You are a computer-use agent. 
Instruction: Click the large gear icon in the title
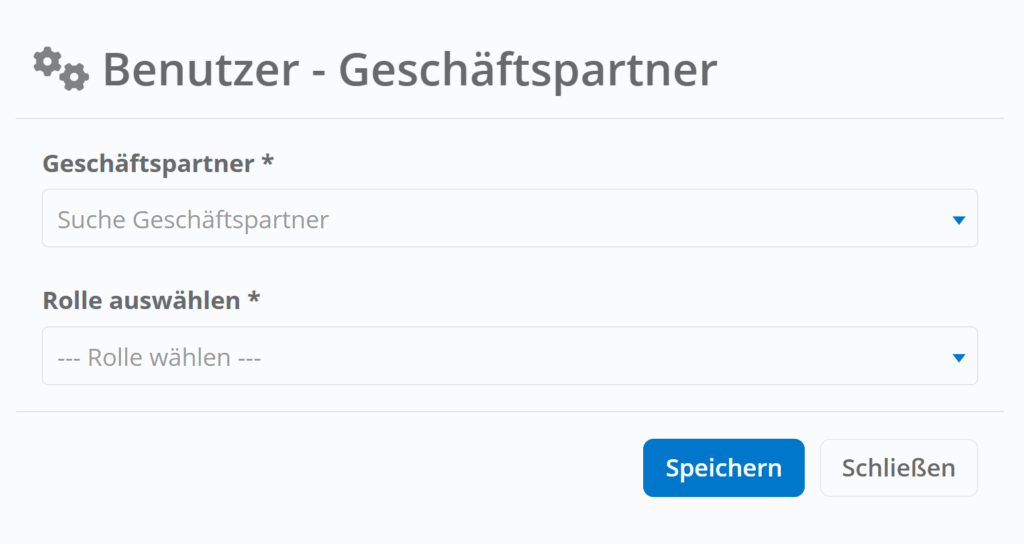click(47, 62)
